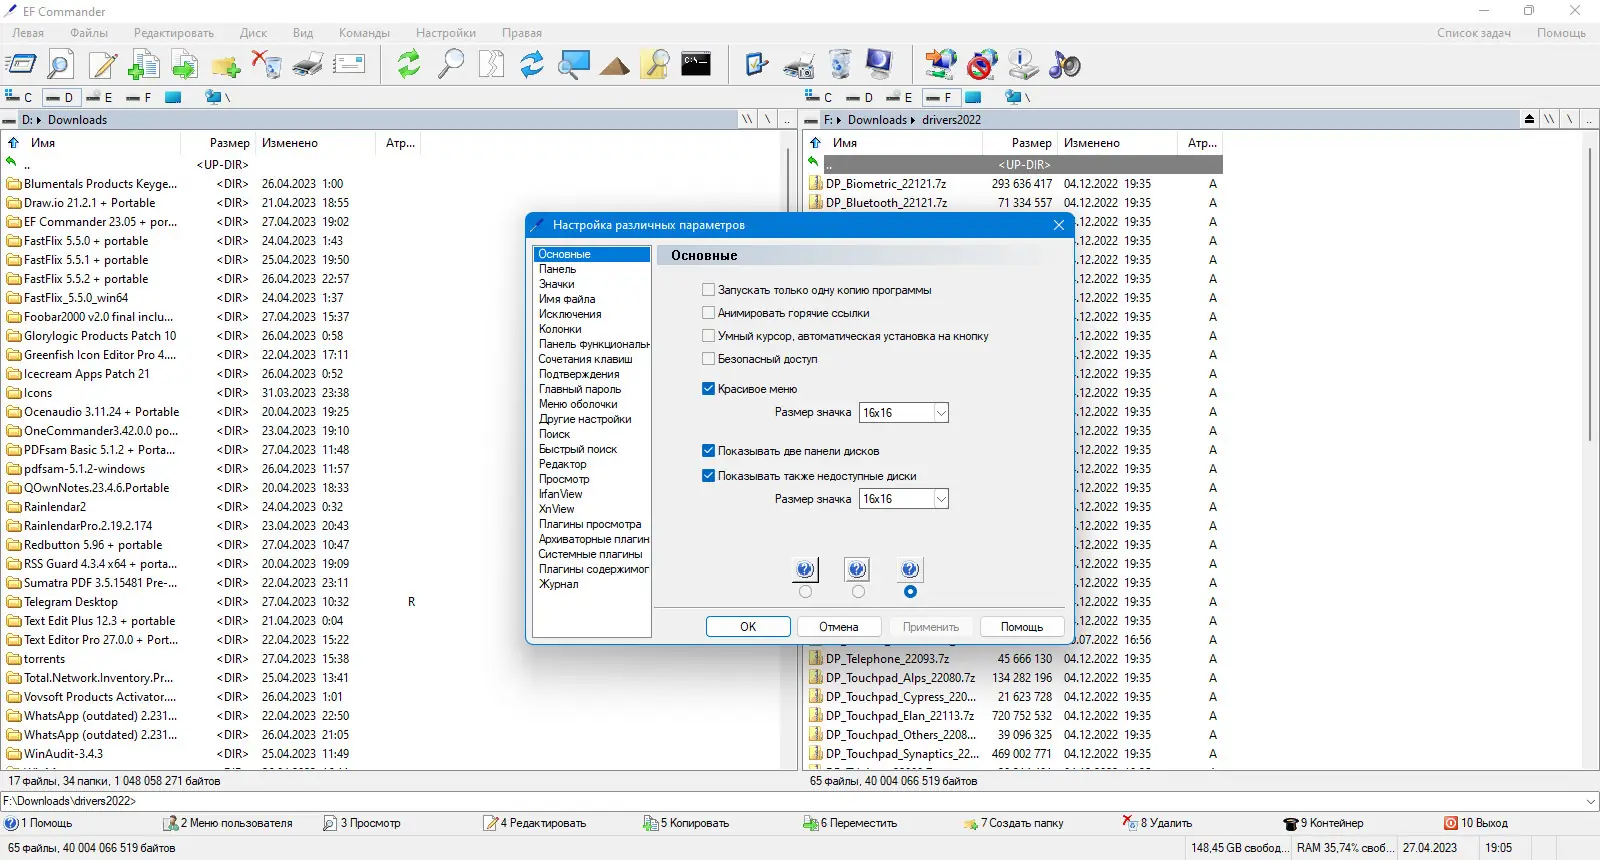Click the right panel vertical scrollbar
Image resolution: width=1600 pixels, height=860 pixels.
pyautogui.click(x=1589, y=295)
